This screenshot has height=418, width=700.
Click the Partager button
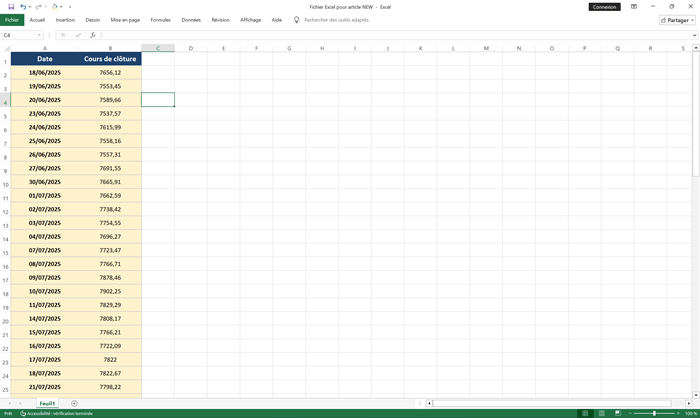(x=677, y=19)
